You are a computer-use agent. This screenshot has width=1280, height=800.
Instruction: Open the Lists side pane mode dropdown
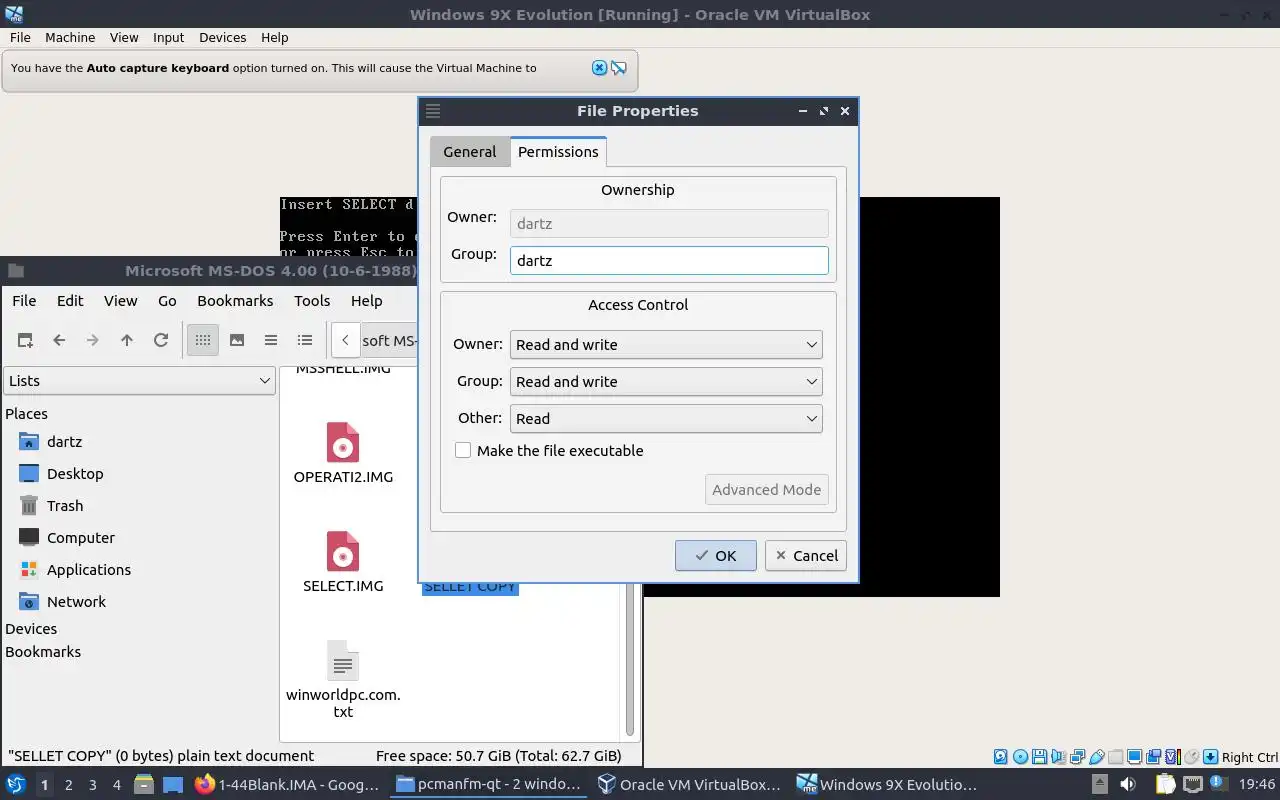(139, 380)
